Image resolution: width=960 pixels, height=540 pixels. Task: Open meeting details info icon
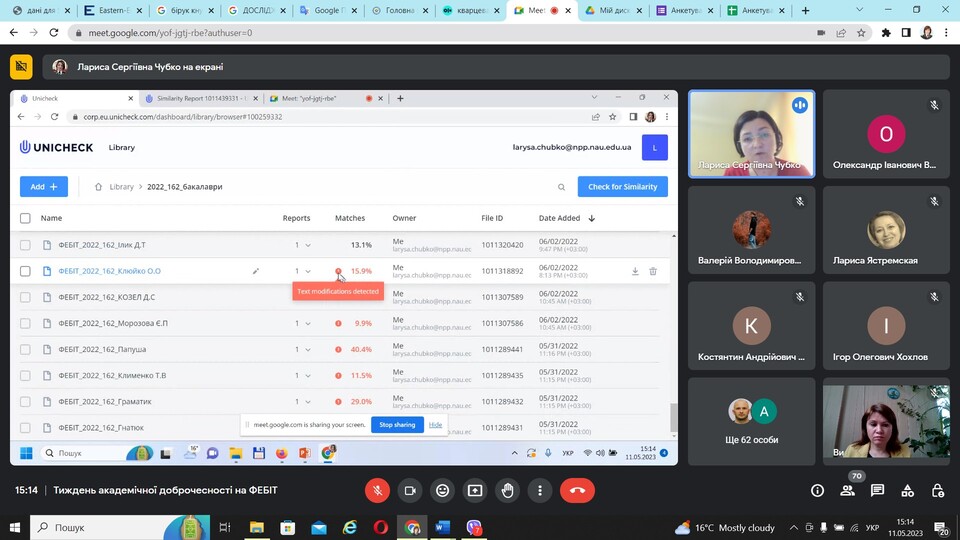click(818, 491)
